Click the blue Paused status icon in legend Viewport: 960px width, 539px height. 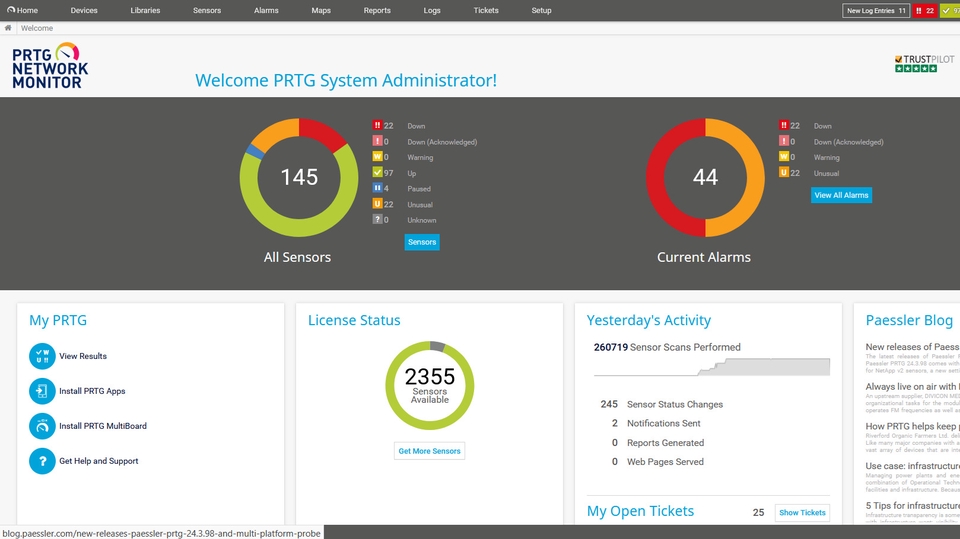(x=378, y=188)
